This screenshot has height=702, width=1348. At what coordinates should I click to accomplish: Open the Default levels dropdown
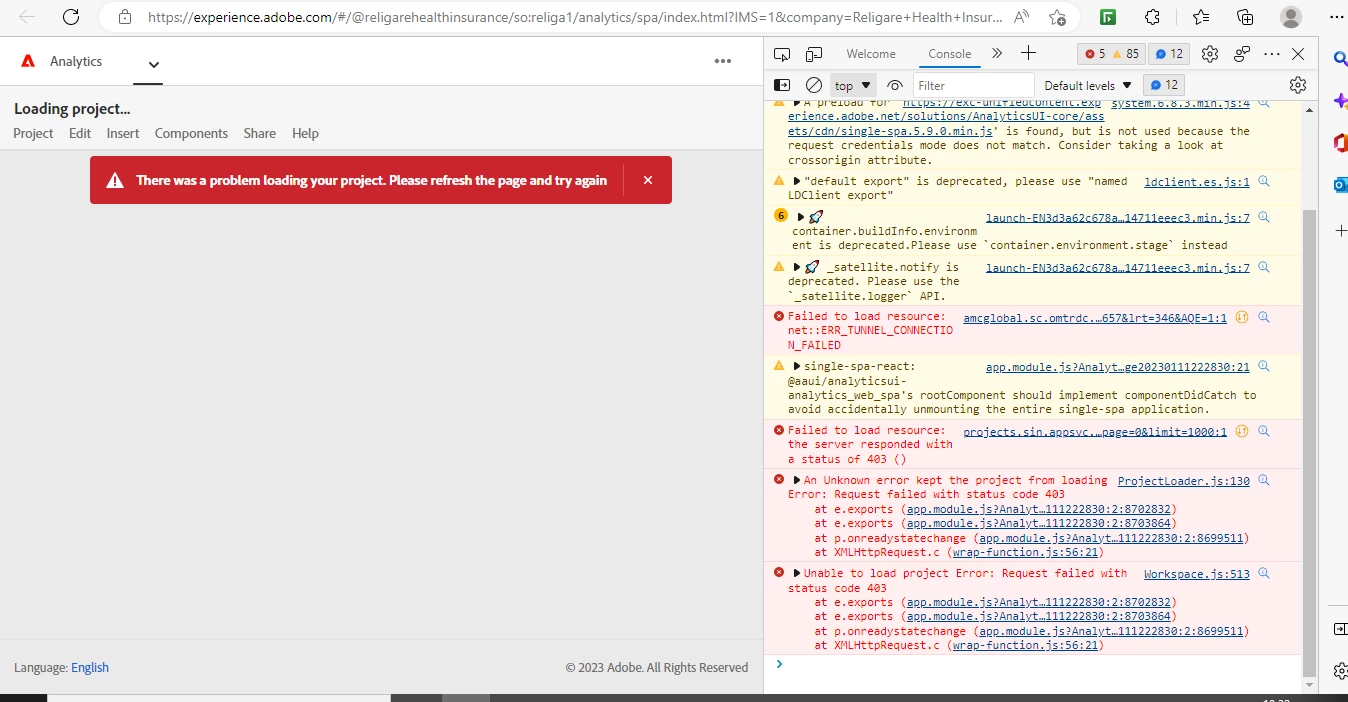coord(1088,86)
